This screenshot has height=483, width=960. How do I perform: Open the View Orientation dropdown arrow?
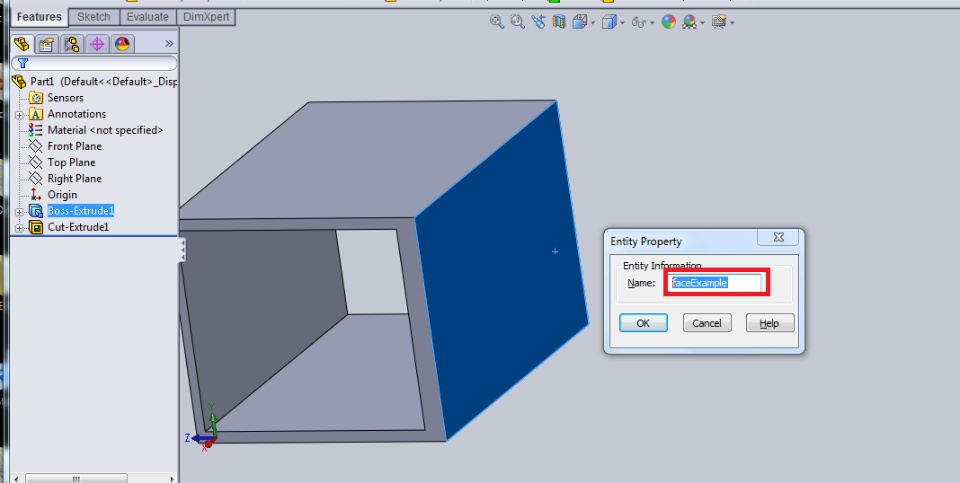[x=593, y=23]
